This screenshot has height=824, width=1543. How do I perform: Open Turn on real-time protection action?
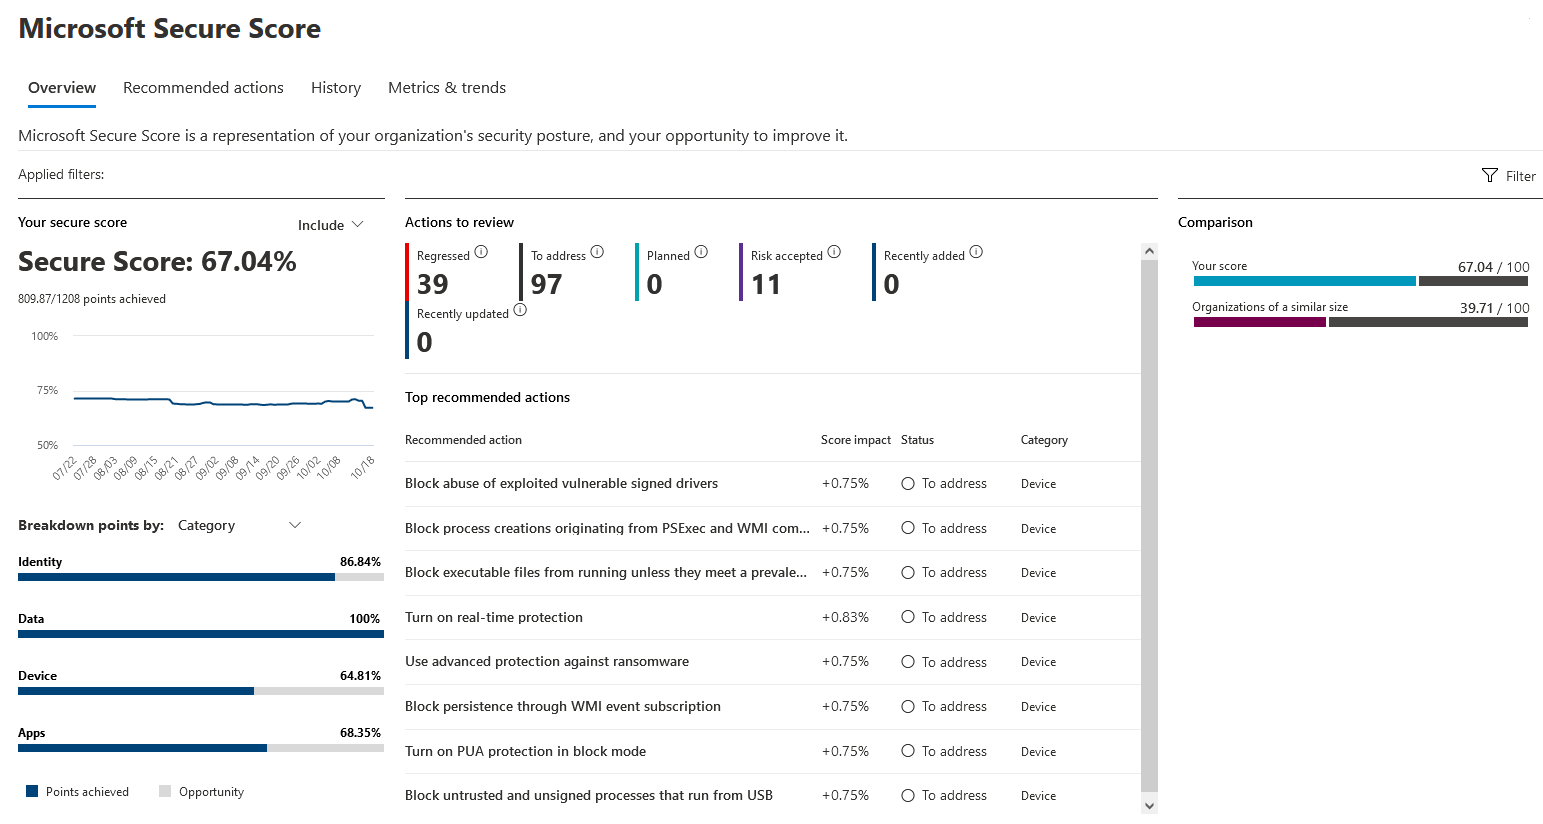click(494, 617)
